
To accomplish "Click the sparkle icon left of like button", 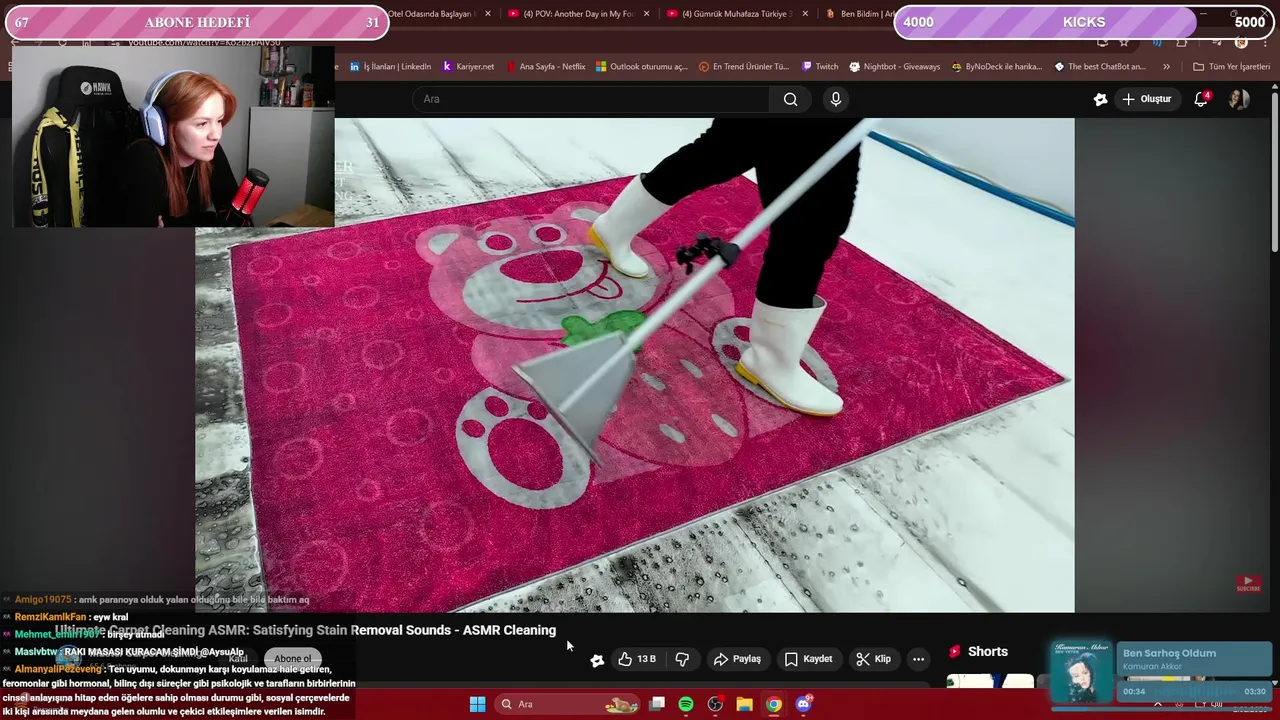I will tap(597, 660).
